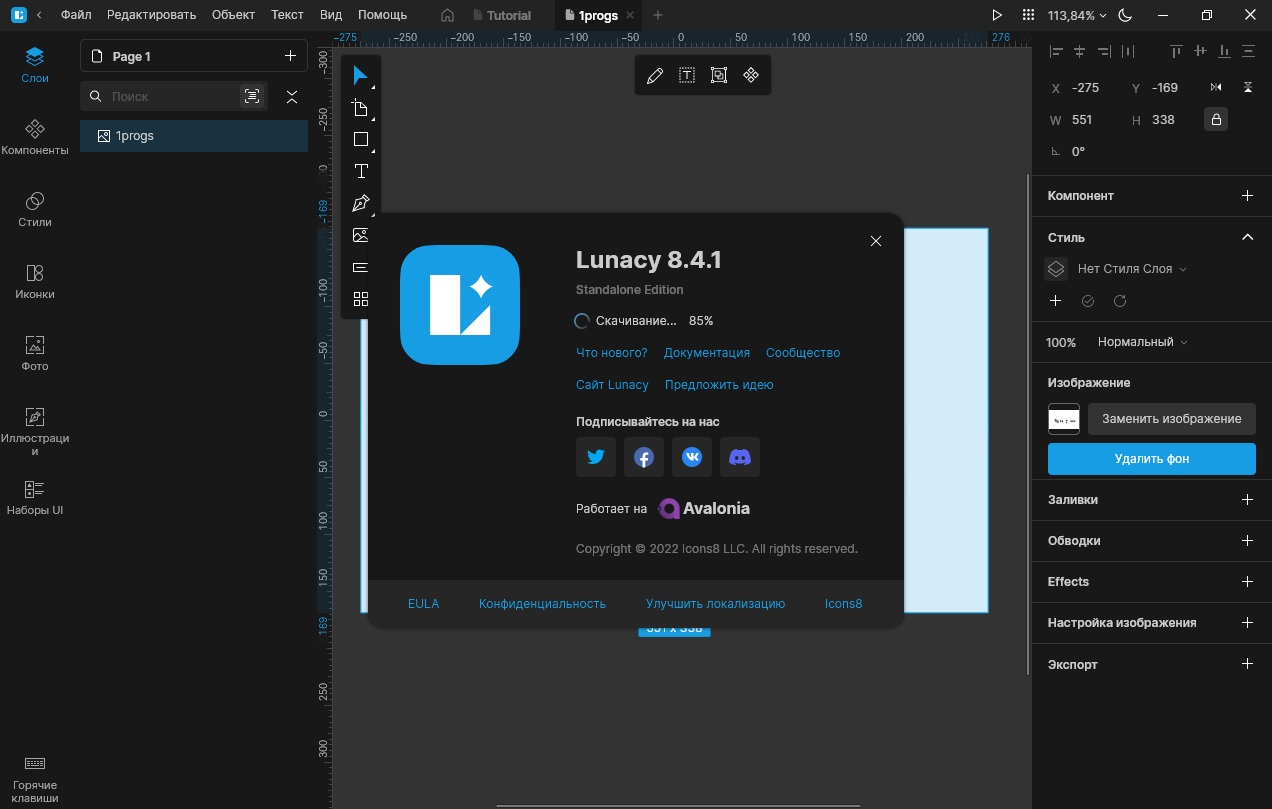This screenshot has height=809, width=1272.
Task: Select the Pen tool
Action: [361, 204]
